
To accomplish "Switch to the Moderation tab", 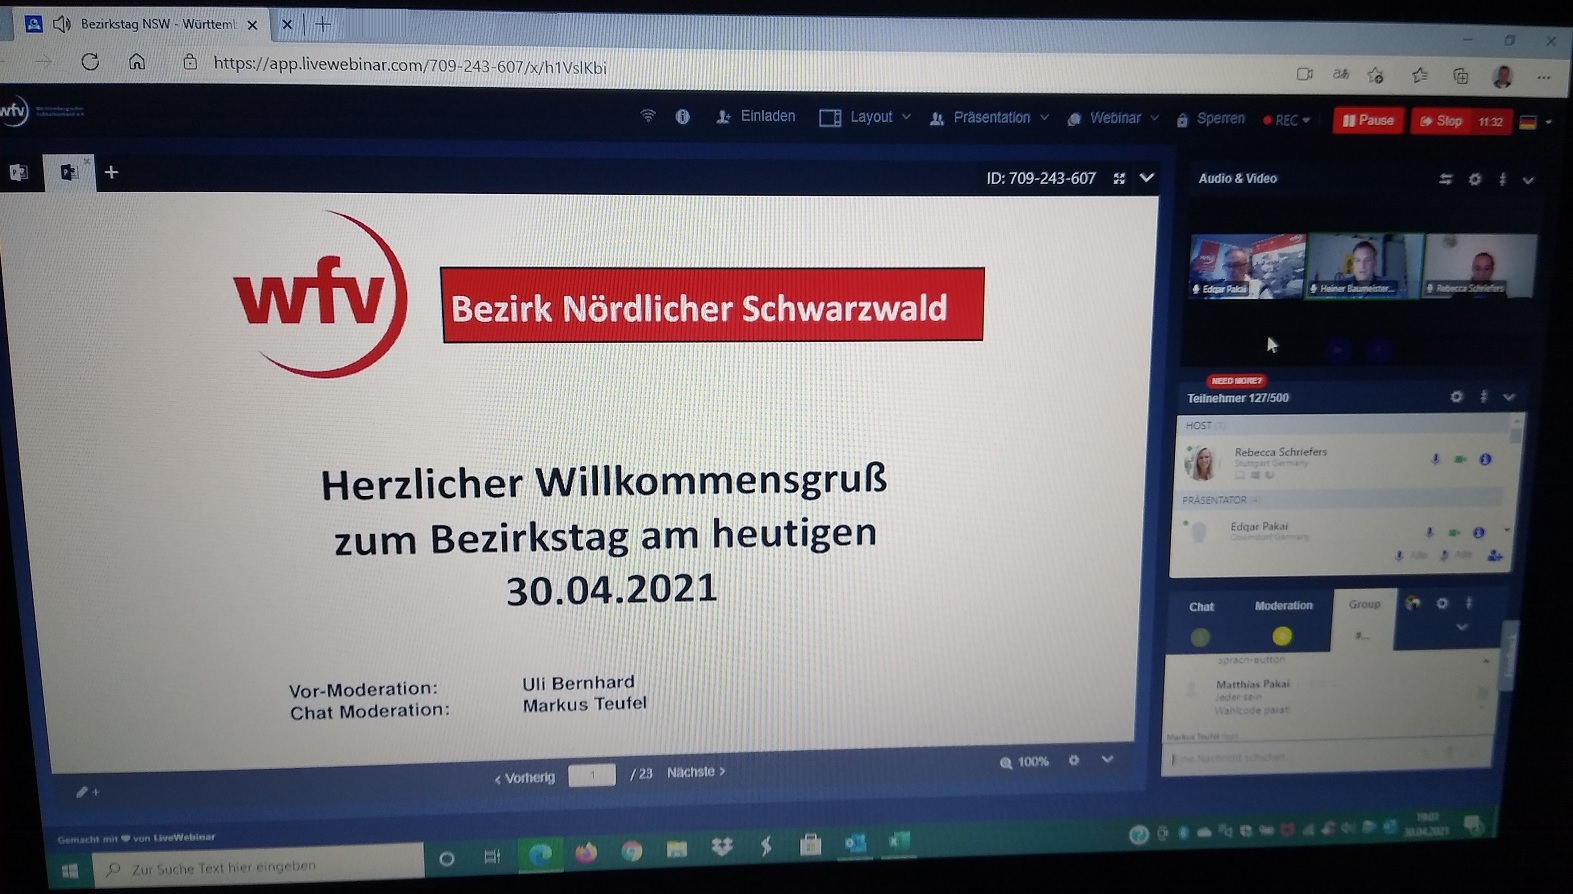I will coord(1283,606).
